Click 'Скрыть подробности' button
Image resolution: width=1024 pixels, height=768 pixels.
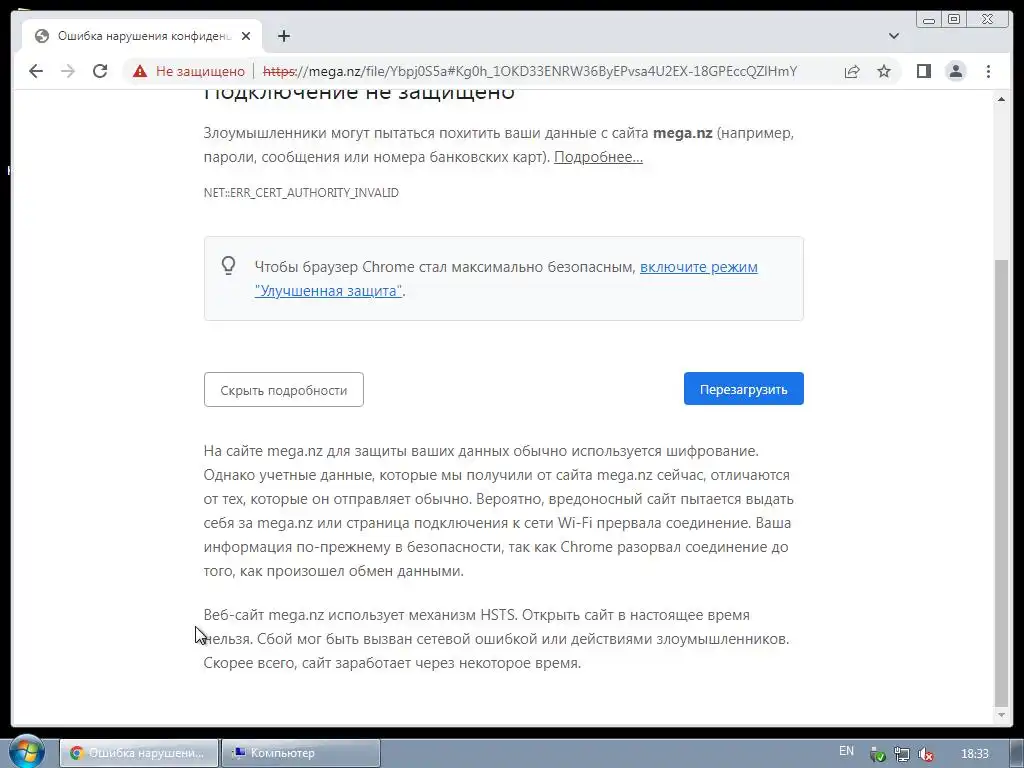click(x=283, y=390)
